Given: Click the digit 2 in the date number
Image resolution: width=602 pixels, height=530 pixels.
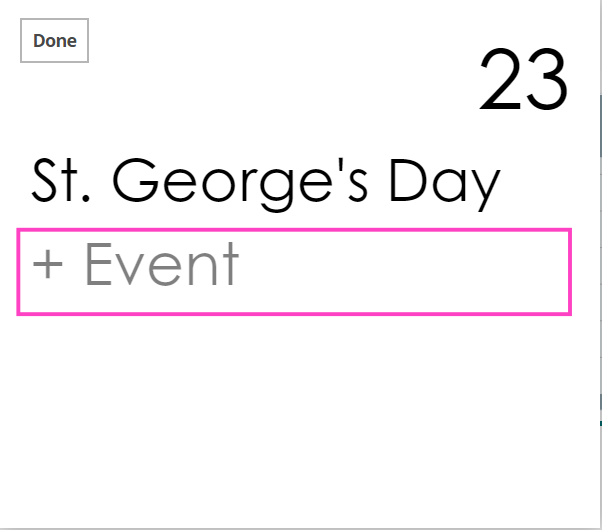Looking at the screenshot, I should tap(502, 82).
